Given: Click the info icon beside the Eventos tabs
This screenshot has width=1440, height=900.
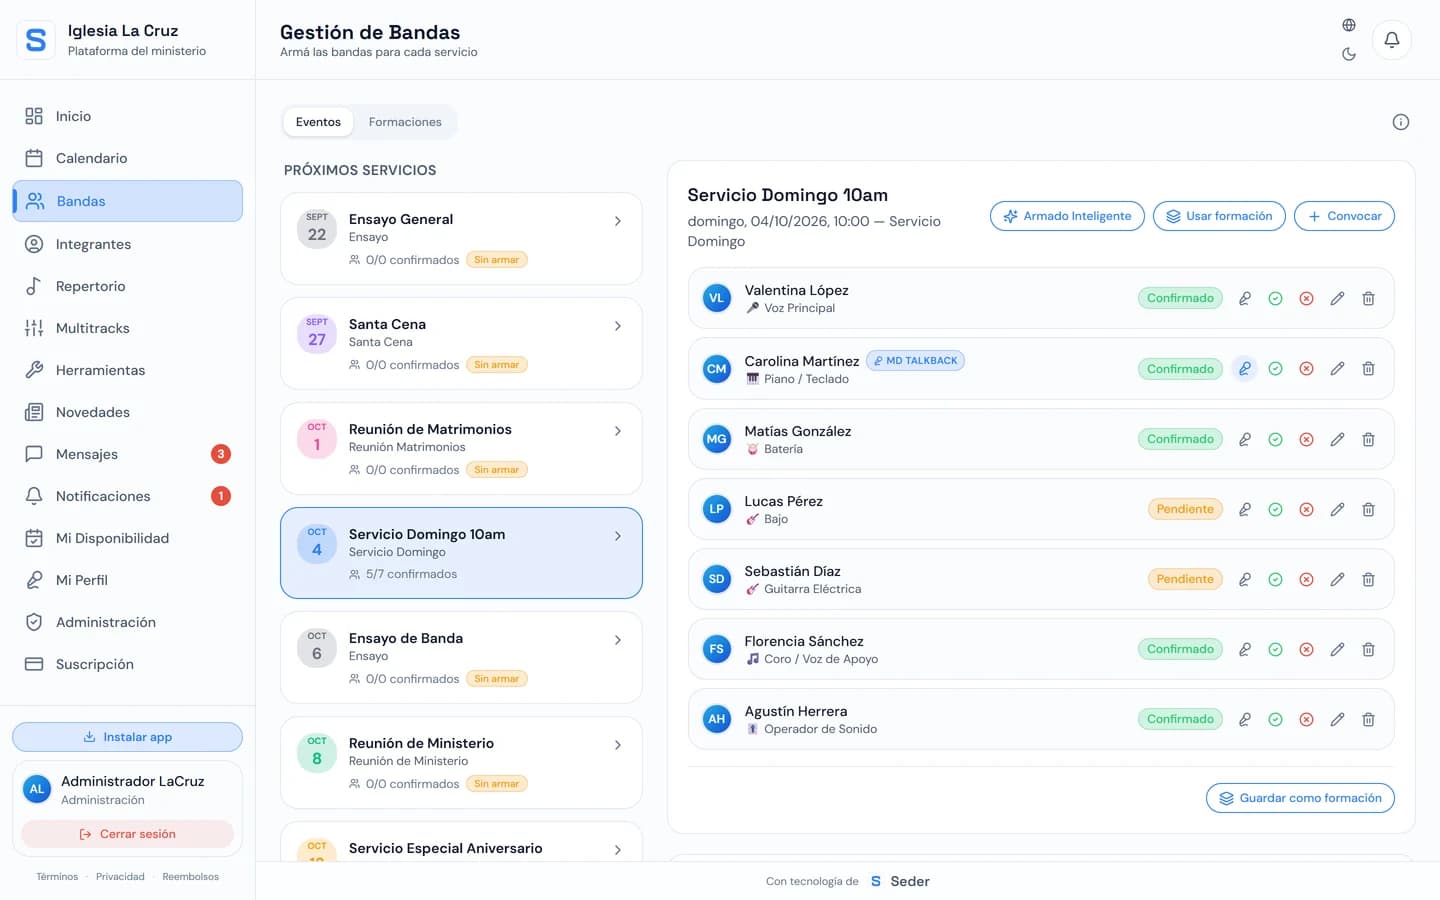Looking at the screenshot, I should pos(1401,122).
